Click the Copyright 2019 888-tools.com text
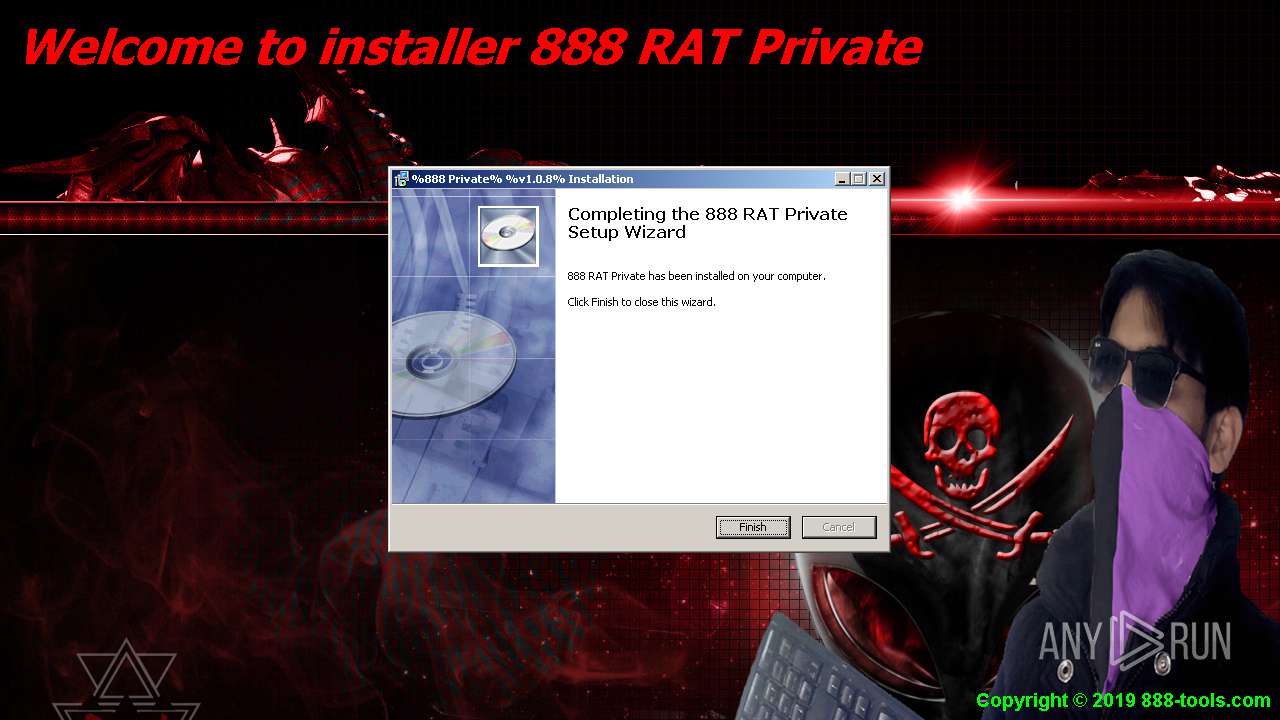This screenshot has width=1280, height=720. coord(1123,701)
